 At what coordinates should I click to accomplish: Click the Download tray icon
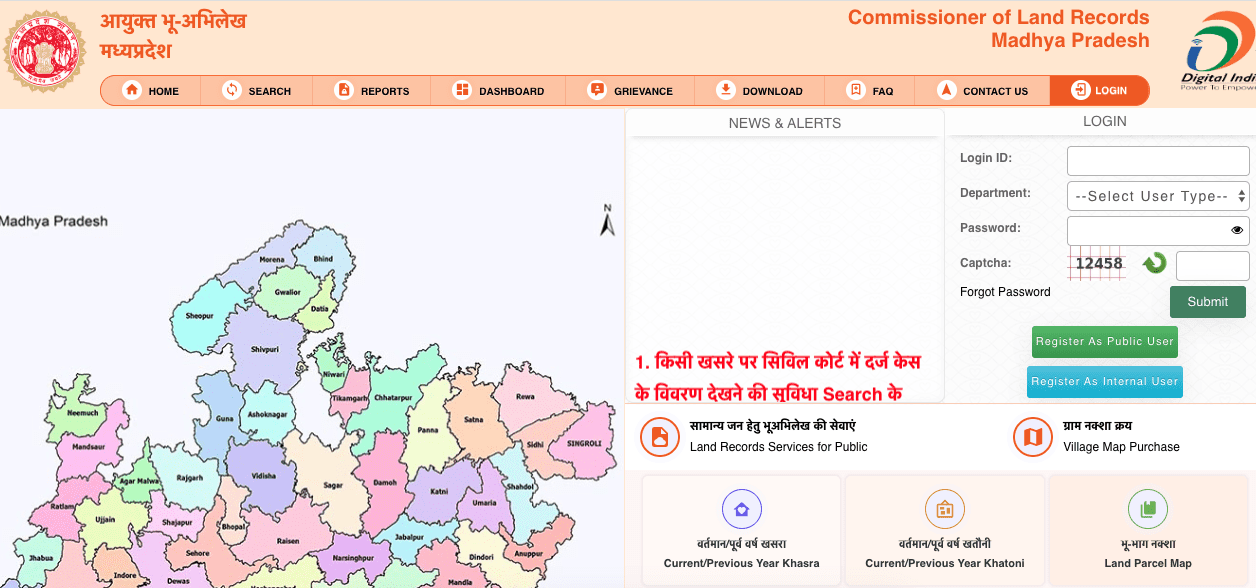pyautogui.click(x=725, y=90)
